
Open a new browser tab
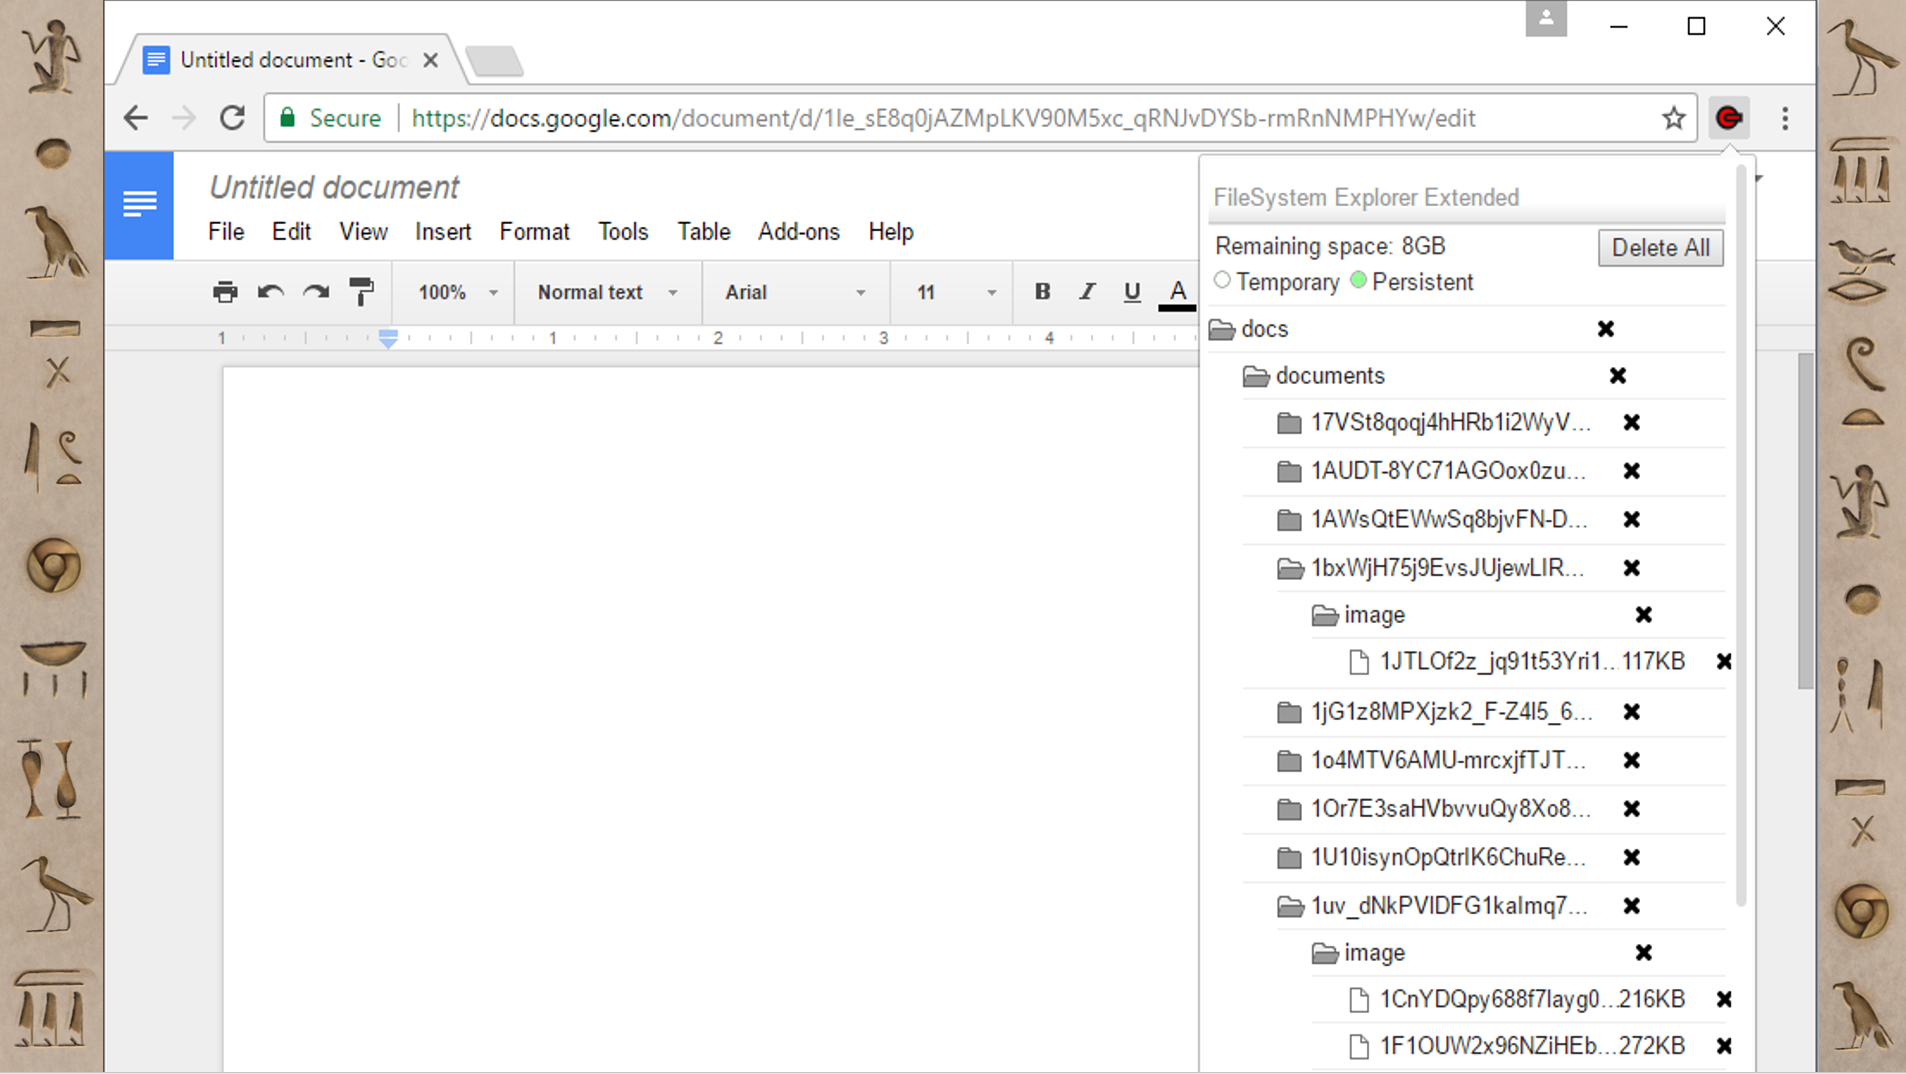[x=494, y=61]
